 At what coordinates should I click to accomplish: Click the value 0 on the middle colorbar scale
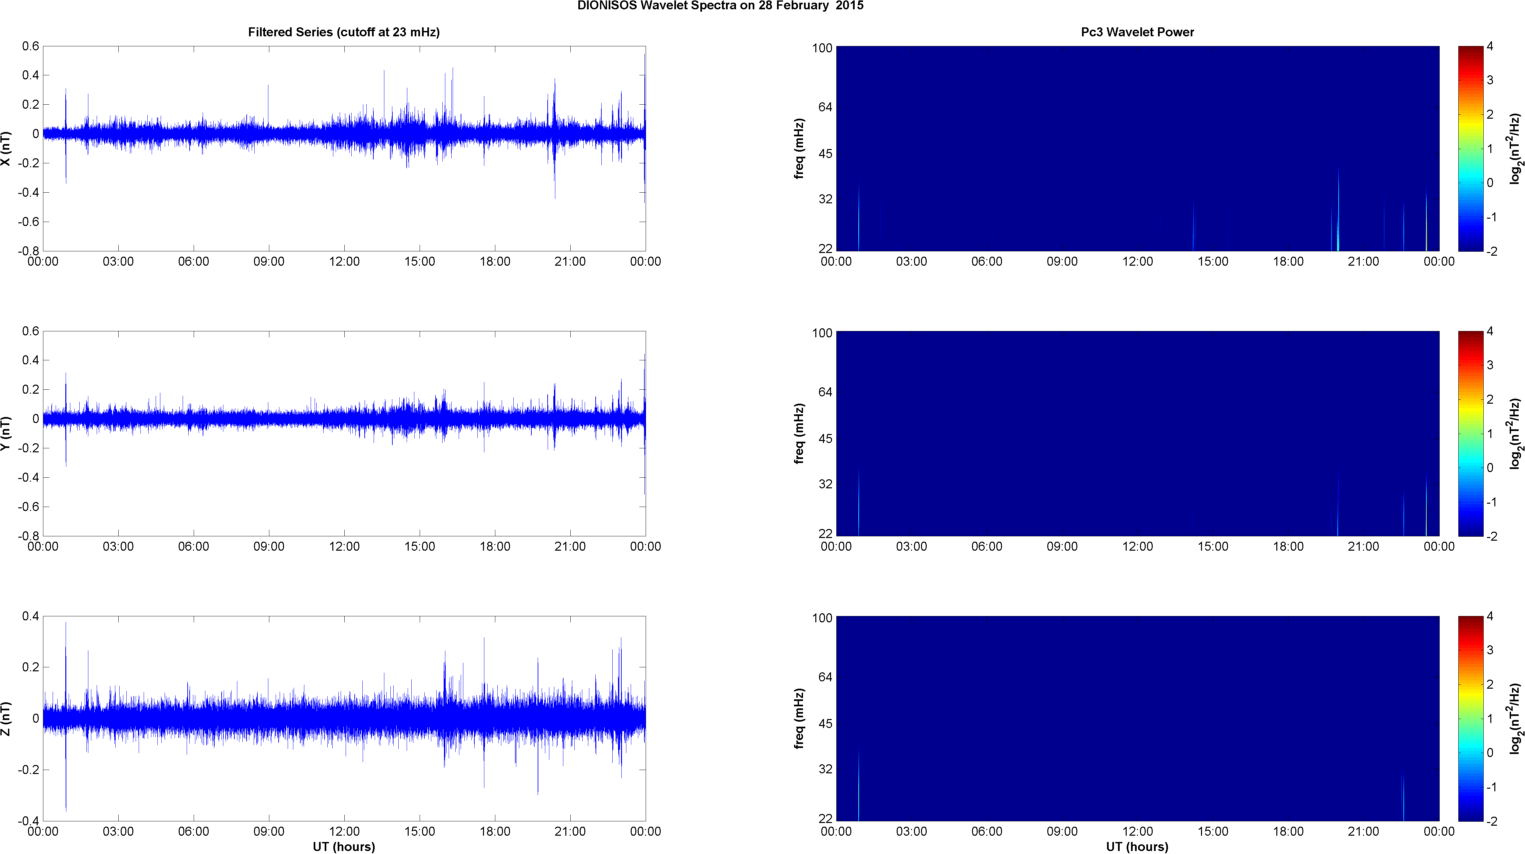(x=1490, y=468)
